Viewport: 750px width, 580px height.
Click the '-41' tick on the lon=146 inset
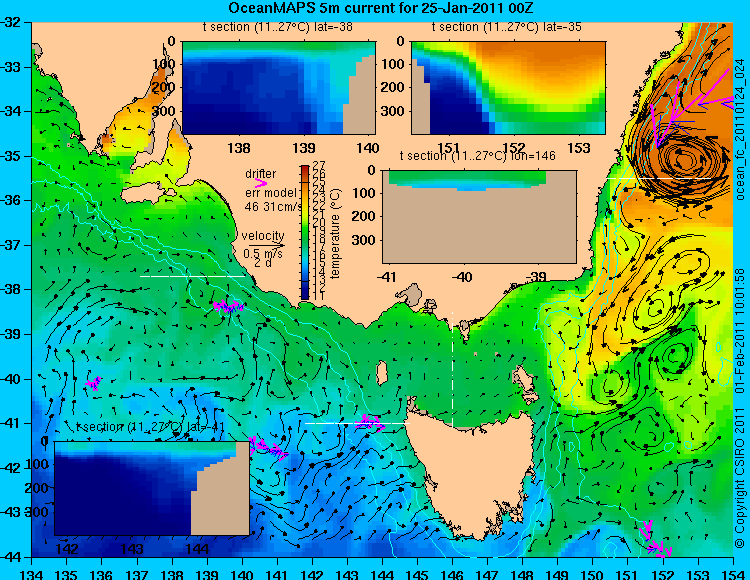pos(386,276)
